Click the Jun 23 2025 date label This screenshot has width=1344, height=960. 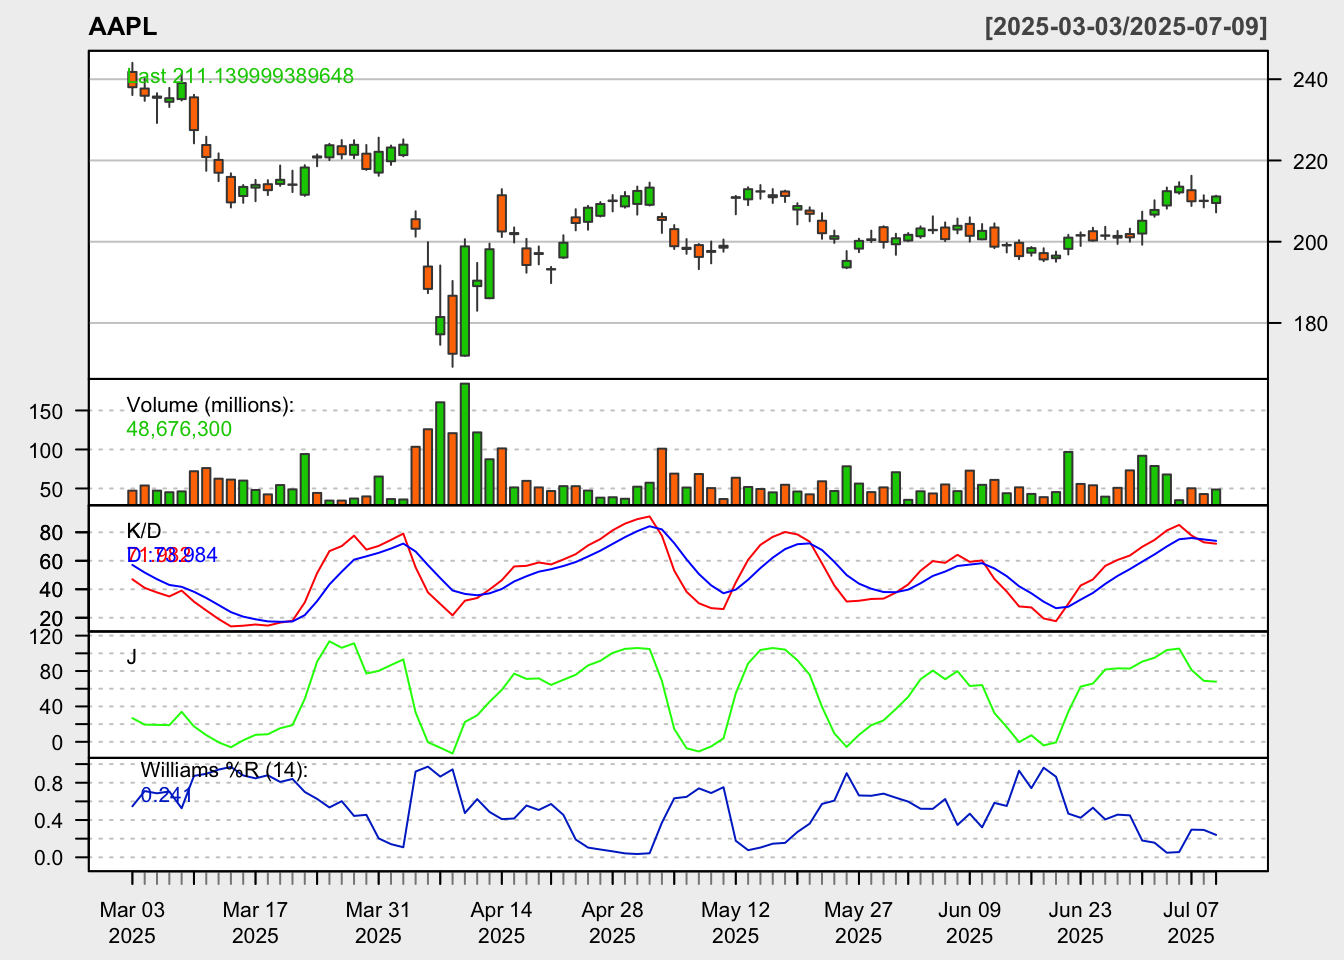(x=1080, y=923)
